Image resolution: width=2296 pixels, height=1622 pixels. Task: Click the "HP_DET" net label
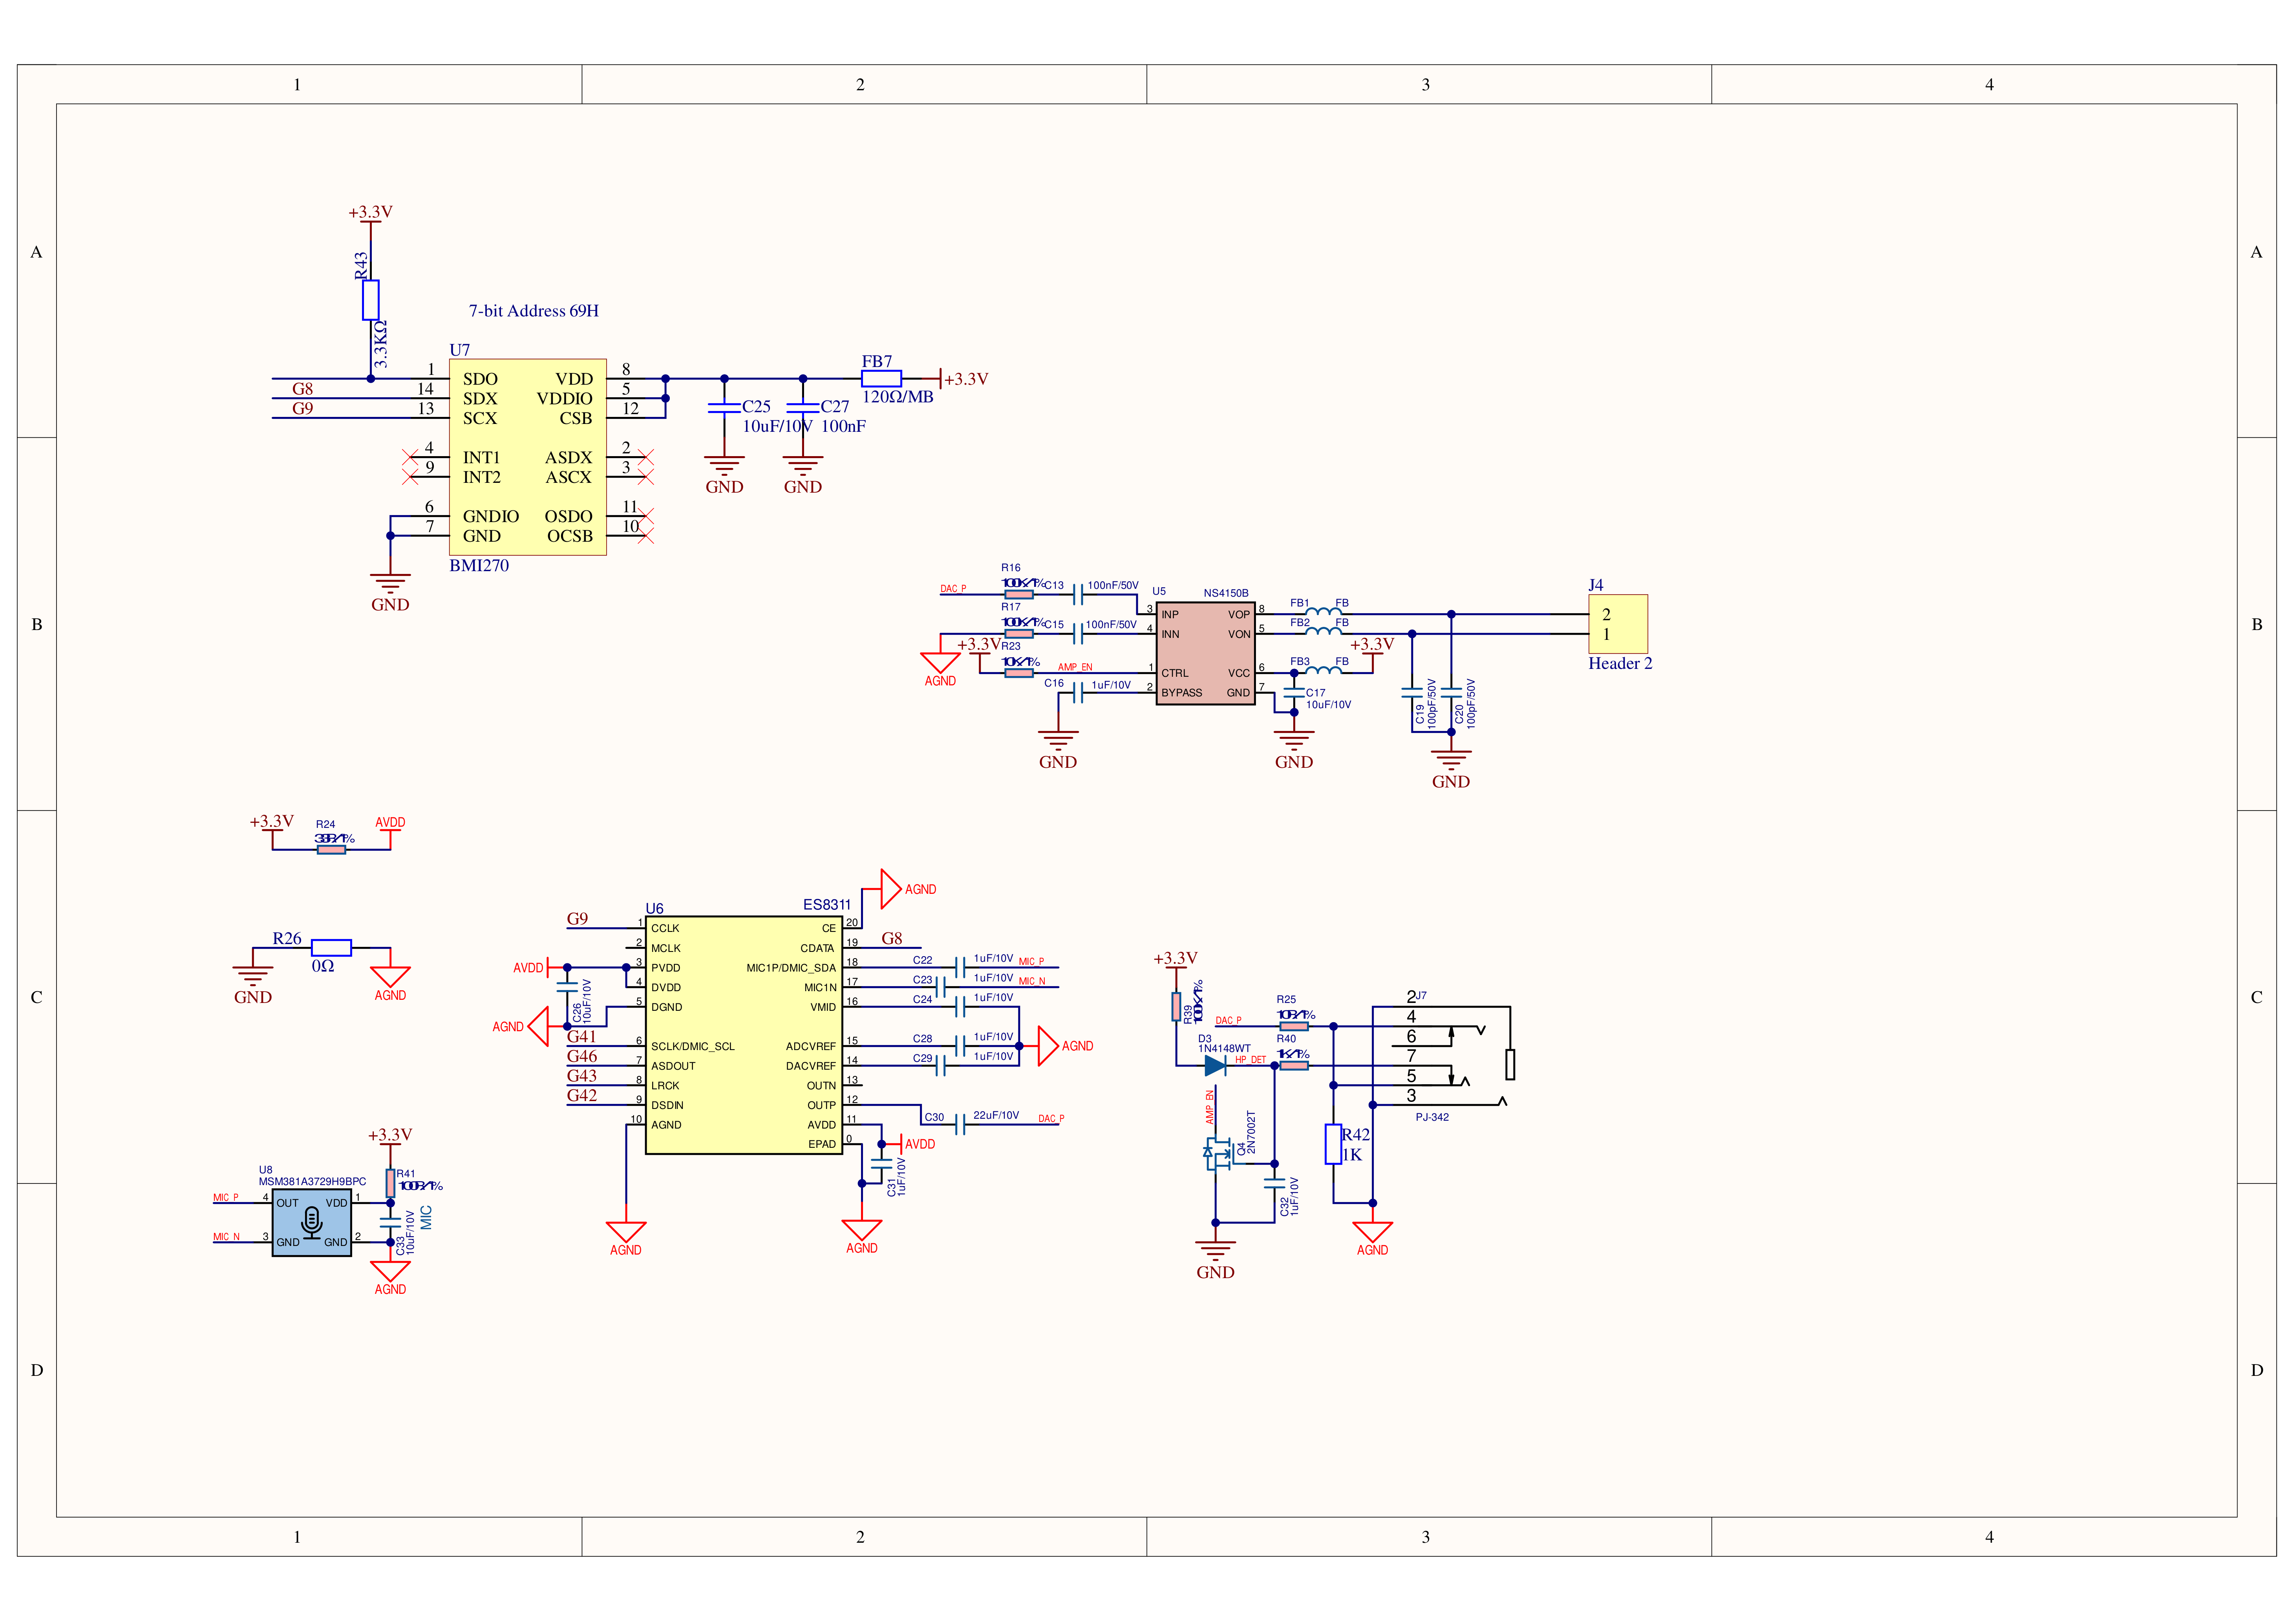pos(1250,1060)
